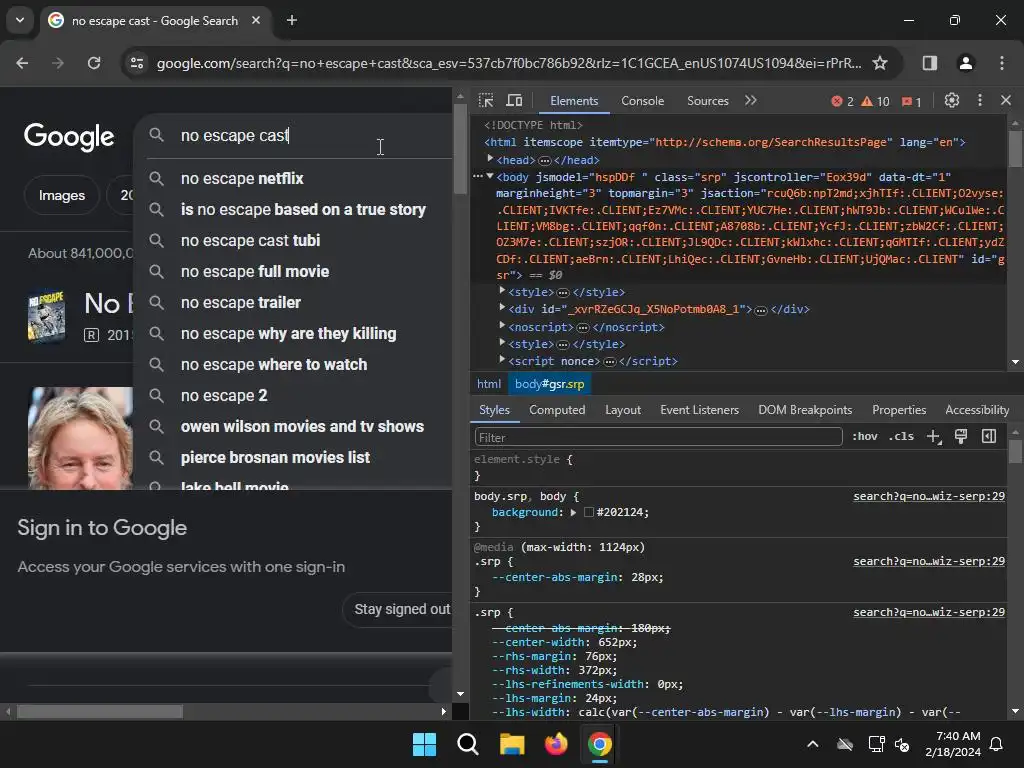
Task: Go to the Google logo homepage
Action: 69,136
